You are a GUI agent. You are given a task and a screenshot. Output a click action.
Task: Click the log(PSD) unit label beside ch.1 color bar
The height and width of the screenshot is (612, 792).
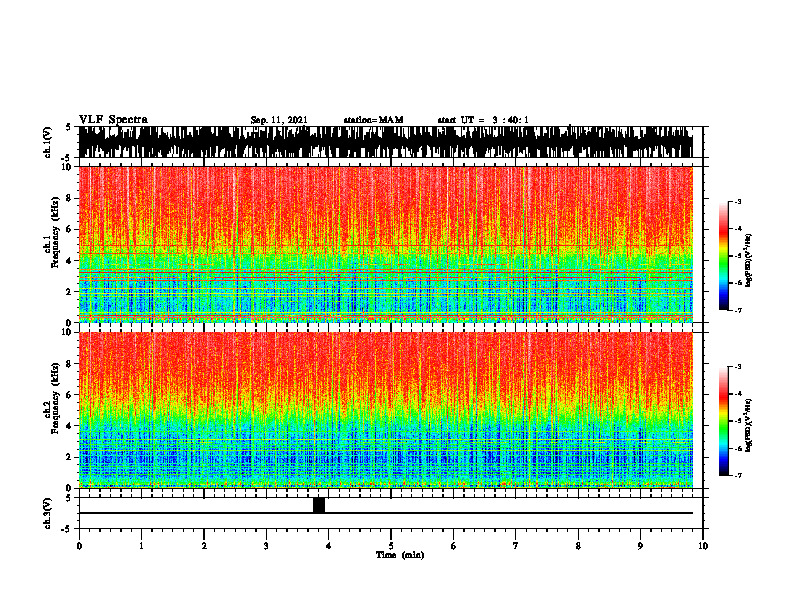[748, 261]
